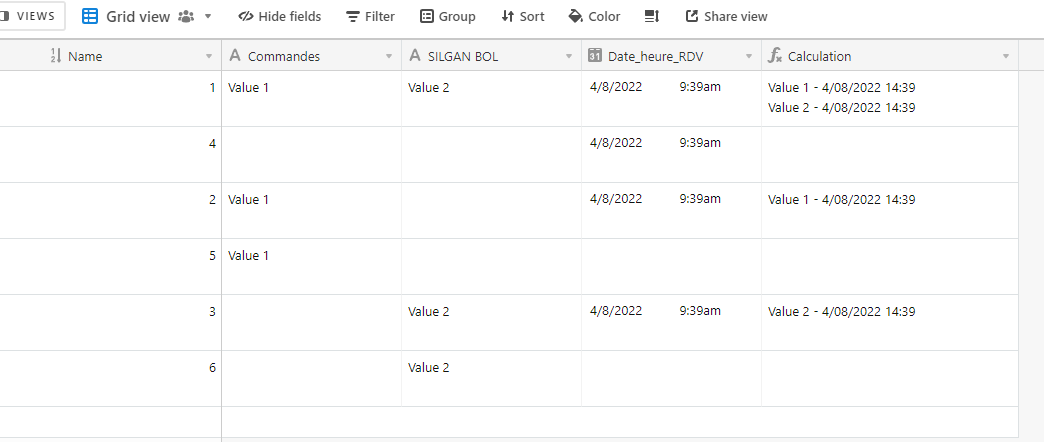
Task: Select row 3 Name cell
Action: [111, 322]
